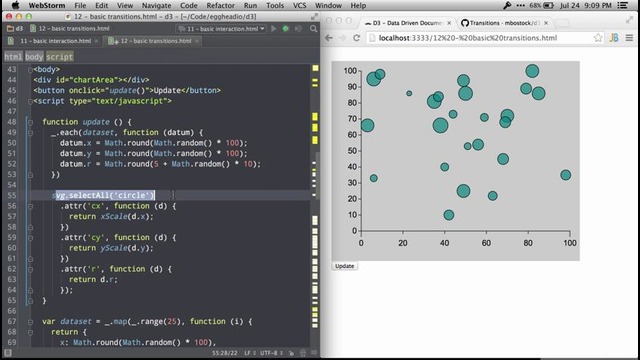
Task: Click the Debug bug icon in WebStorm toolbar
Action: coord(286,29)
